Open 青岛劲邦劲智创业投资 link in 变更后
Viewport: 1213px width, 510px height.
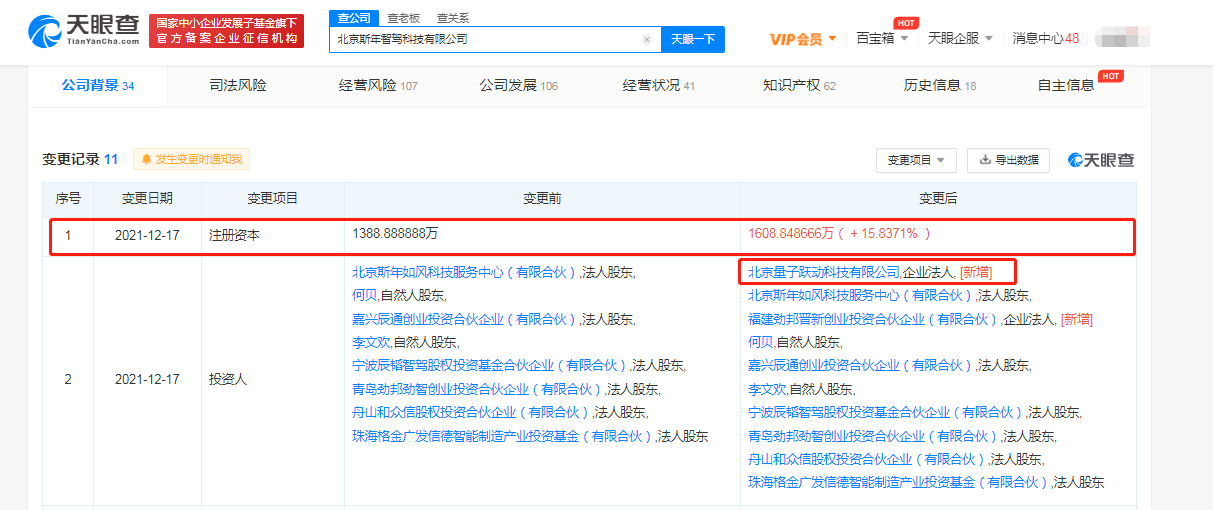click(873, 436)
